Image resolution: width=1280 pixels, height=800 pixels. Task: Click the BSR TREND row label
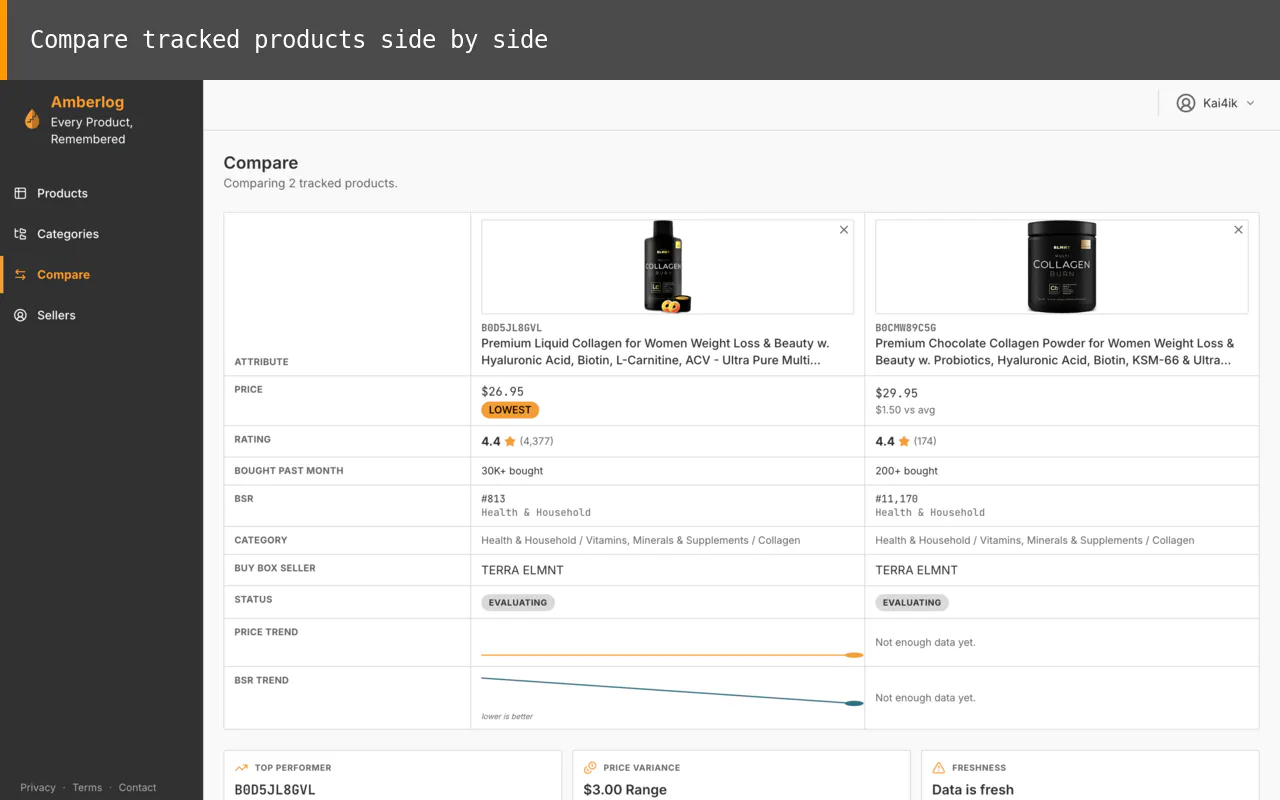(261, 680)
